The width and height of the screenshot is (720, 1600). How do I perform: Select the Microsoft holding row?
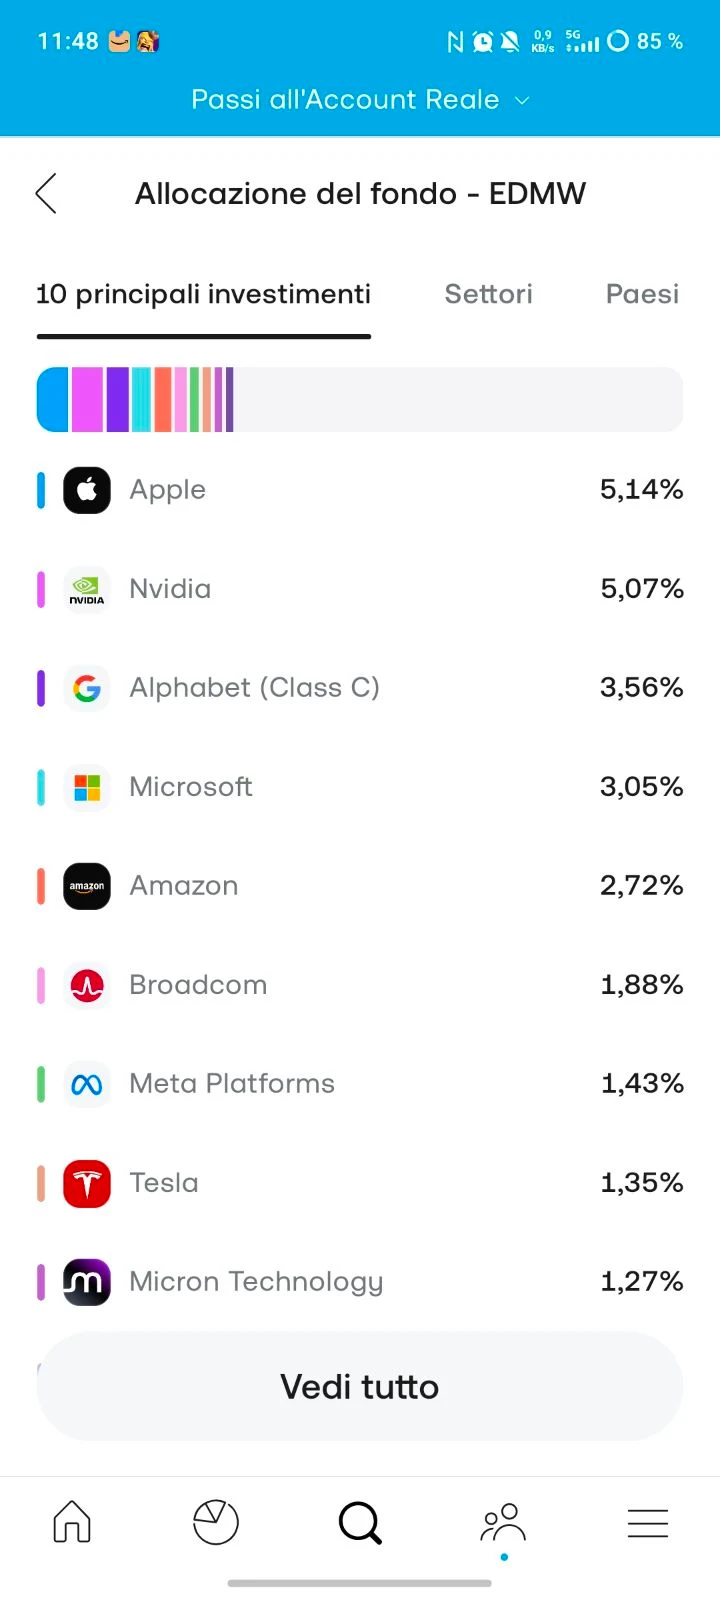360,787
